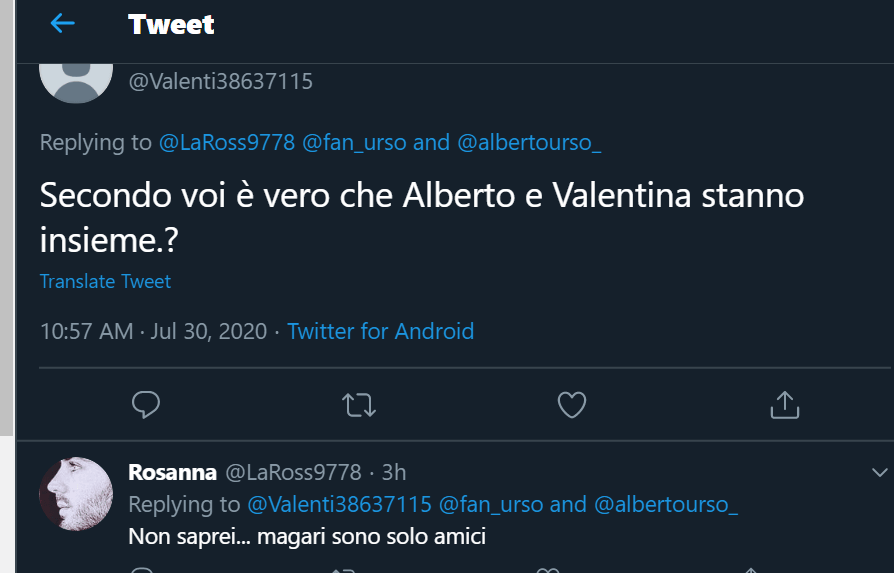Open @Valenti38637115 handle under the avatar
Screen dimensions: 894x573
[220, 82]
